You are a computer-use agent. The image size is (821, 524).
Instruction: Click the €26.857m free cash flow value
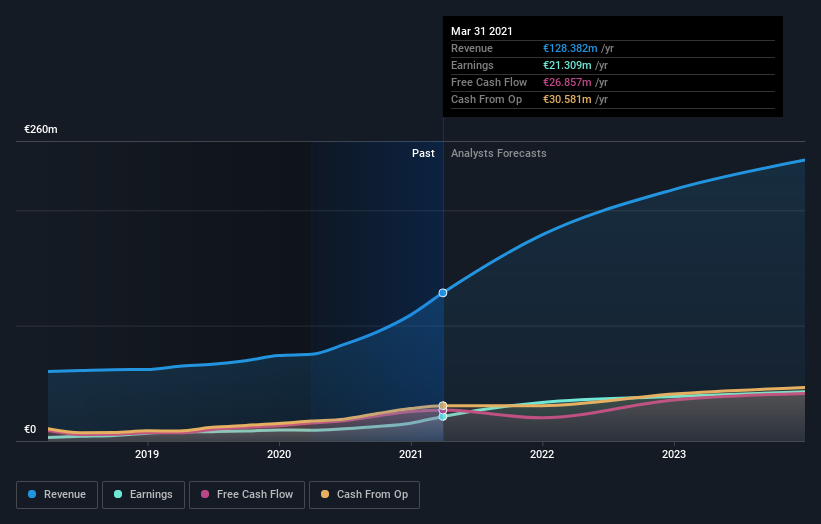567,82
